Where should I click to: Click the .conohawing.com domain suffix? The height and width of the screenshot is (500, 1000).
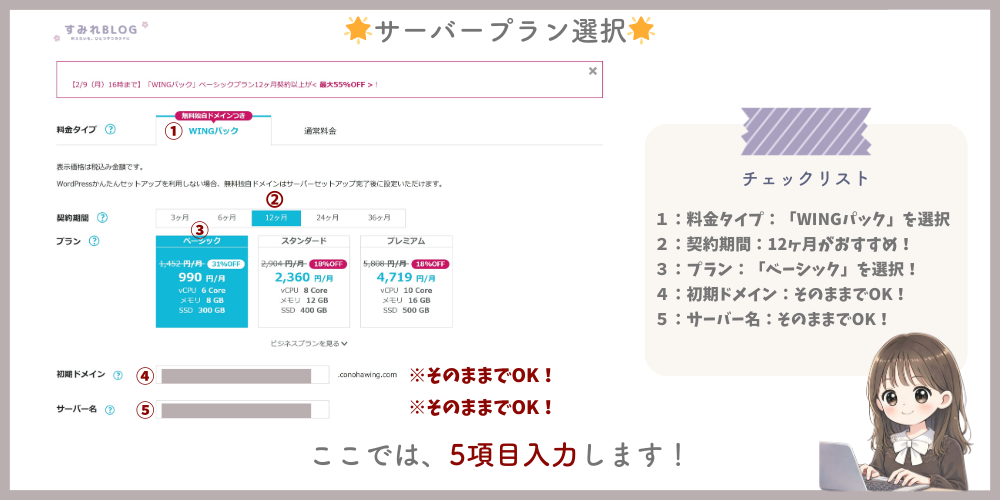(367, 375)
